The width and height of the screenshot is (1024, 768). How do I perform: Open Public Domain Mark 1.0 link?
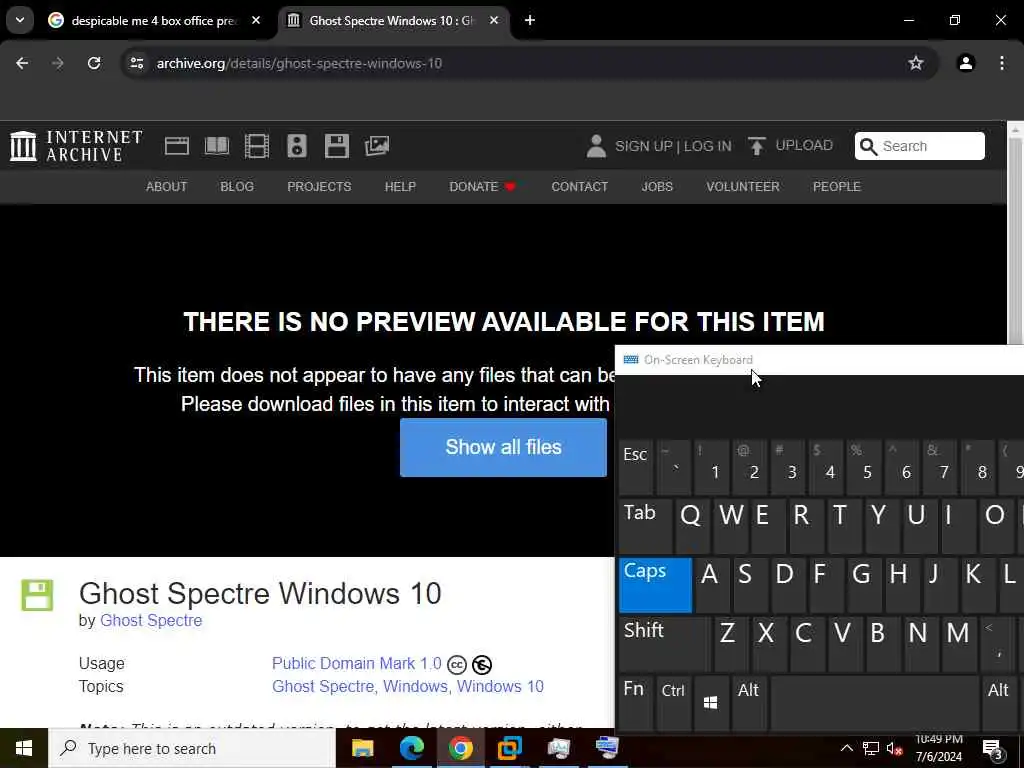(357, 664)
